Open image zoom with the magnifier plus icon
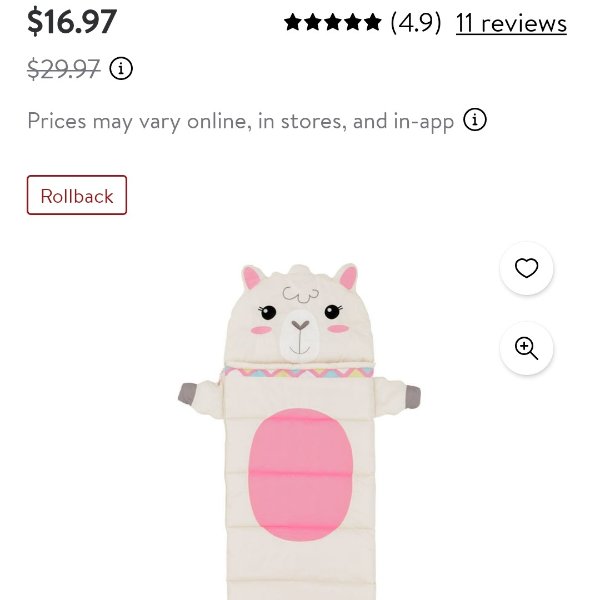 pos(526,348)
